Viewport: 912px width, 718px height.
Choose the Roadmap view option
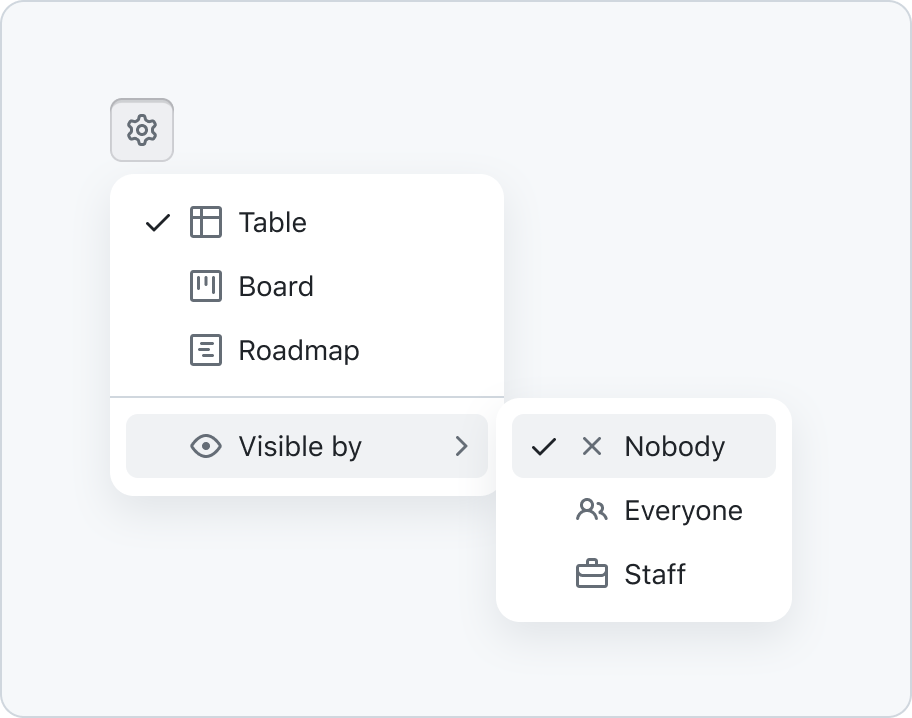[307, 350]
